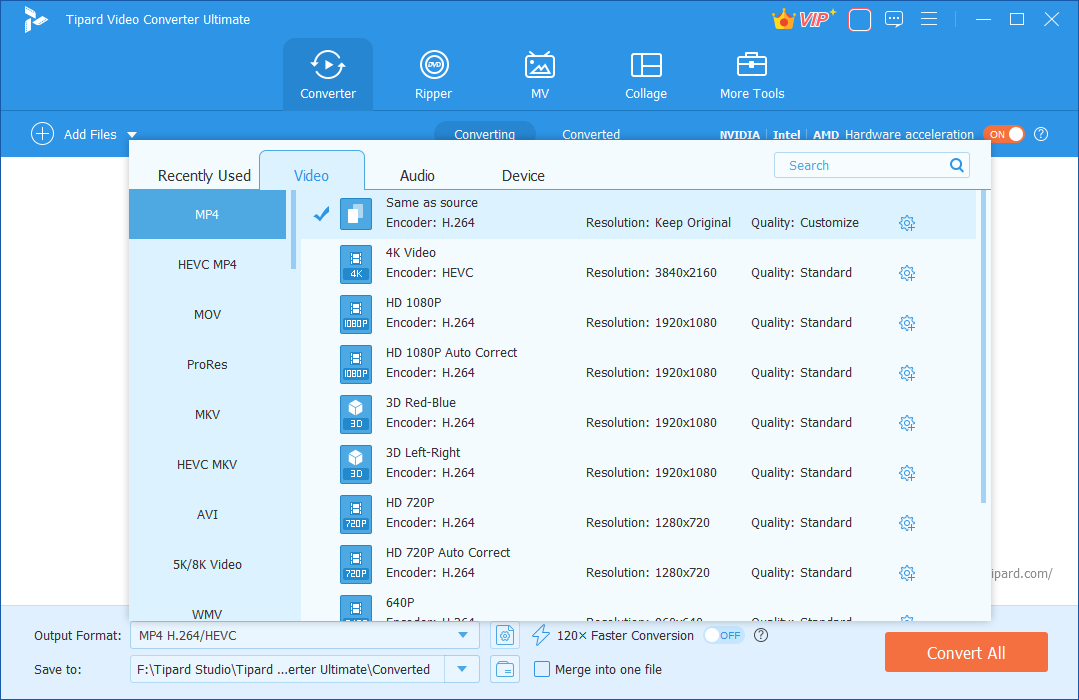Show the Converting list tab
This screenshot has width=1079, height=700.
[484, 134]
